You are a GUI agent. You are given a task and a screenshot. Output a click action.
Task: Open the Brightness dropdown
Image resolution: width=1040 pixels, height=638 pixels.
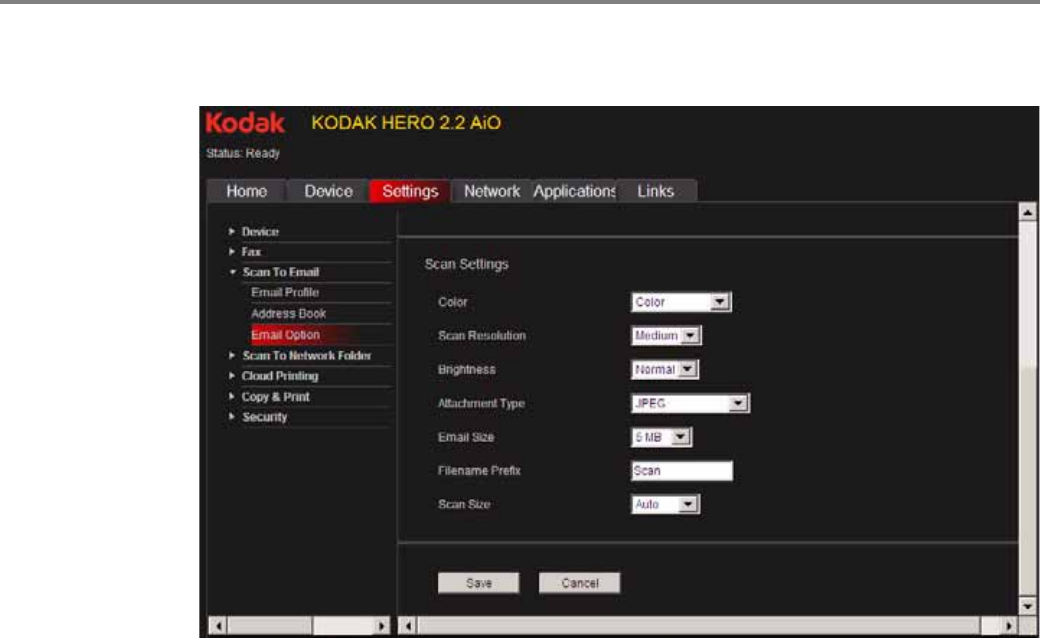point(665,369)
